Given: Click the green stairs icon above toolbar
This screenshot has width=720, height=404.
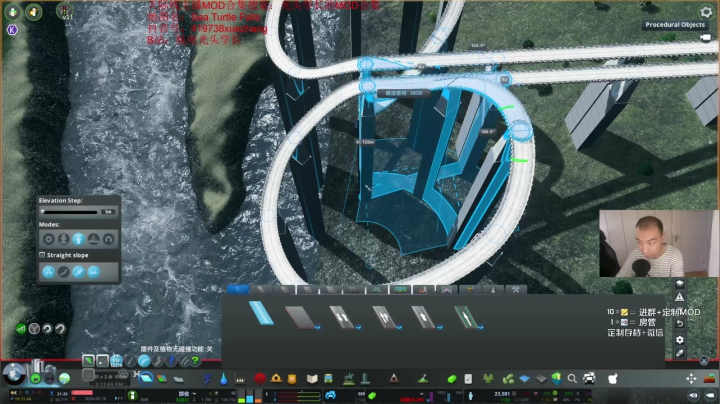Looking at the screenshot, I should point(21,329).
